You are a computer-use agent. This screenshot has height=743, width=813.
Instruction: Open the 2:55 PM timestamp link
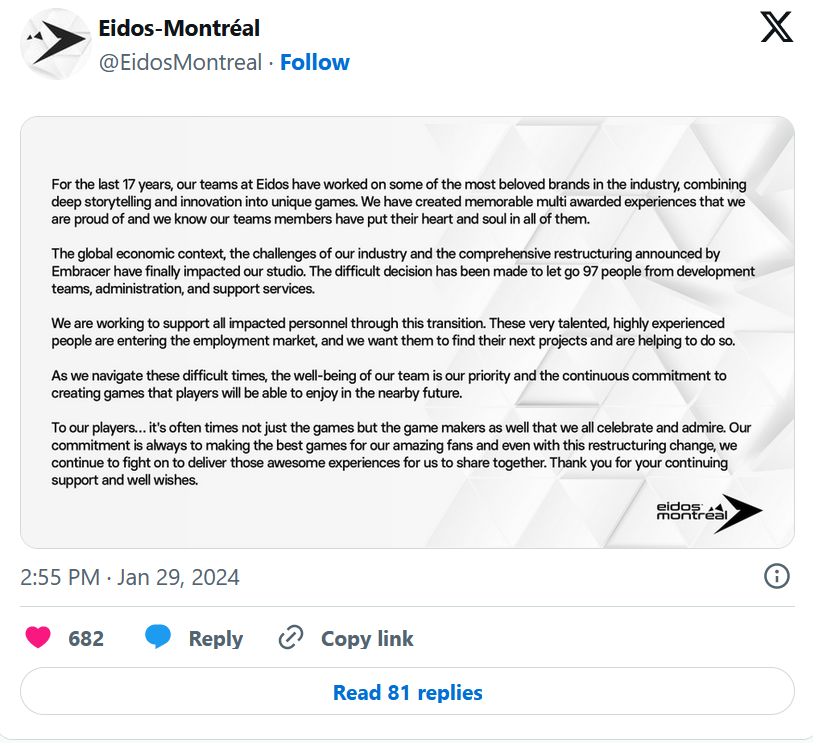[60, 577]
